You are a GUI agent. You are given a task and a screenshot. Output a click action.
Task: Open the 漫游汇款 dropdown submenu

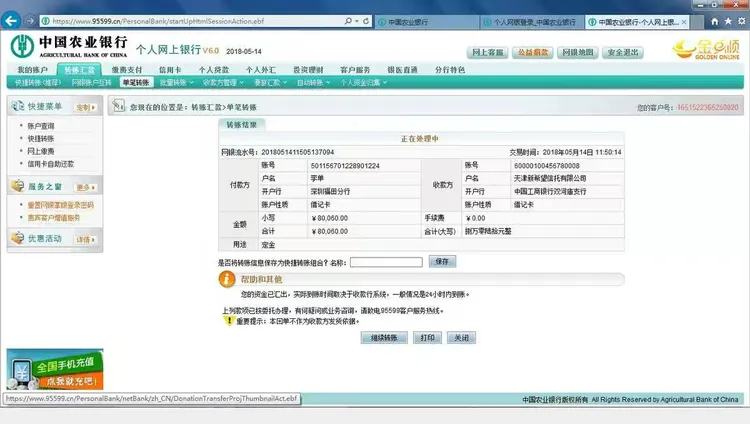coord(270,83)
